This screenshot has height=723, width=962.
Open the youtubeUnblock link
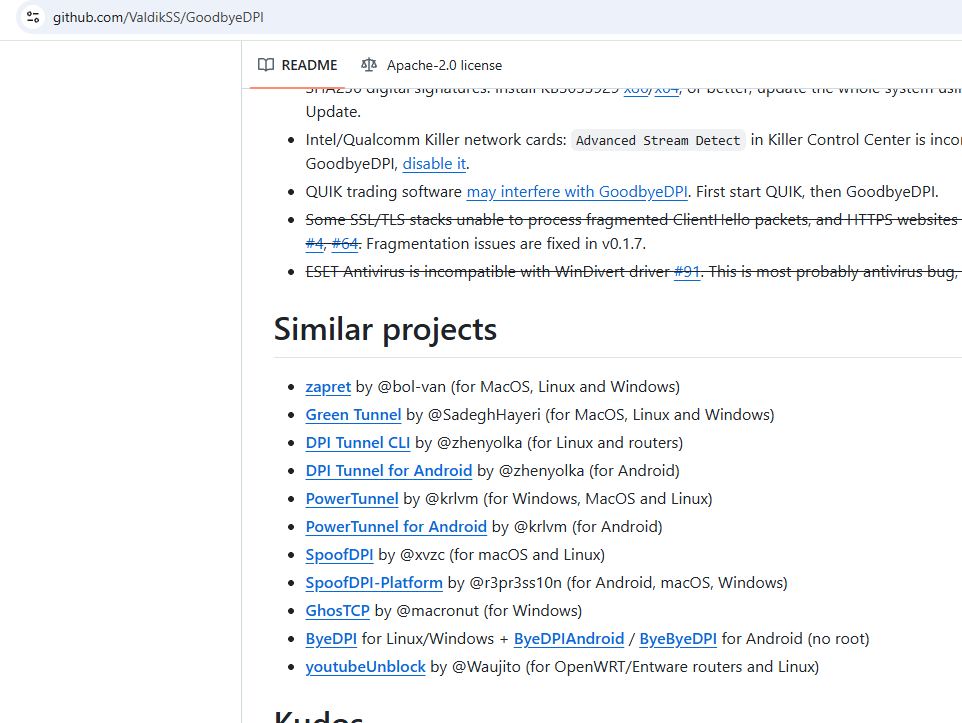[366, 667]
